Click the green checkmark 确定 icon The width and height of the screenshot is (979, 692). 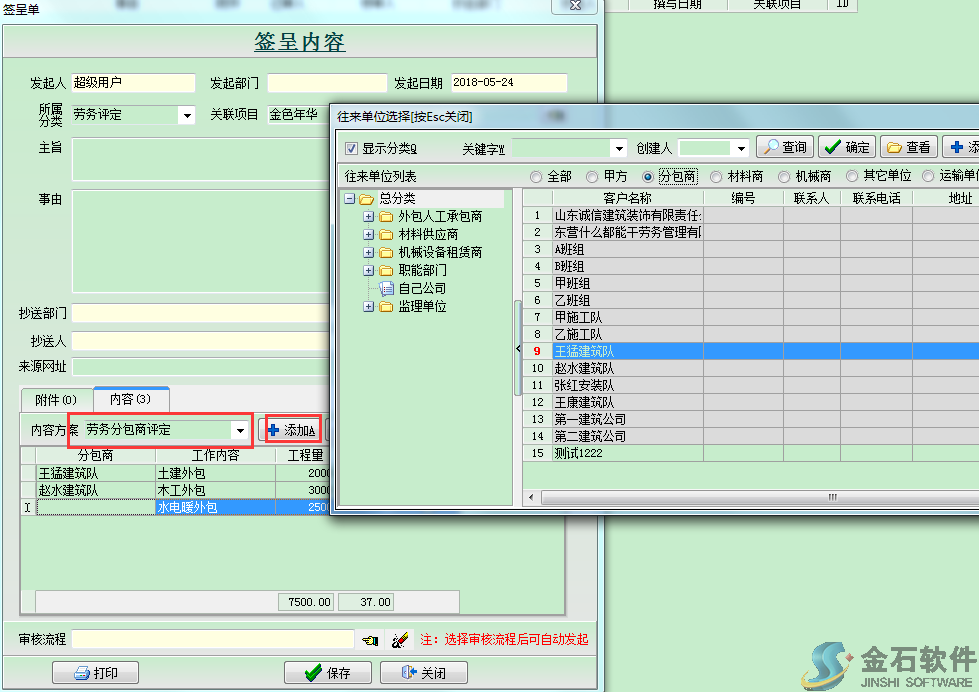(x=833, y=146)
